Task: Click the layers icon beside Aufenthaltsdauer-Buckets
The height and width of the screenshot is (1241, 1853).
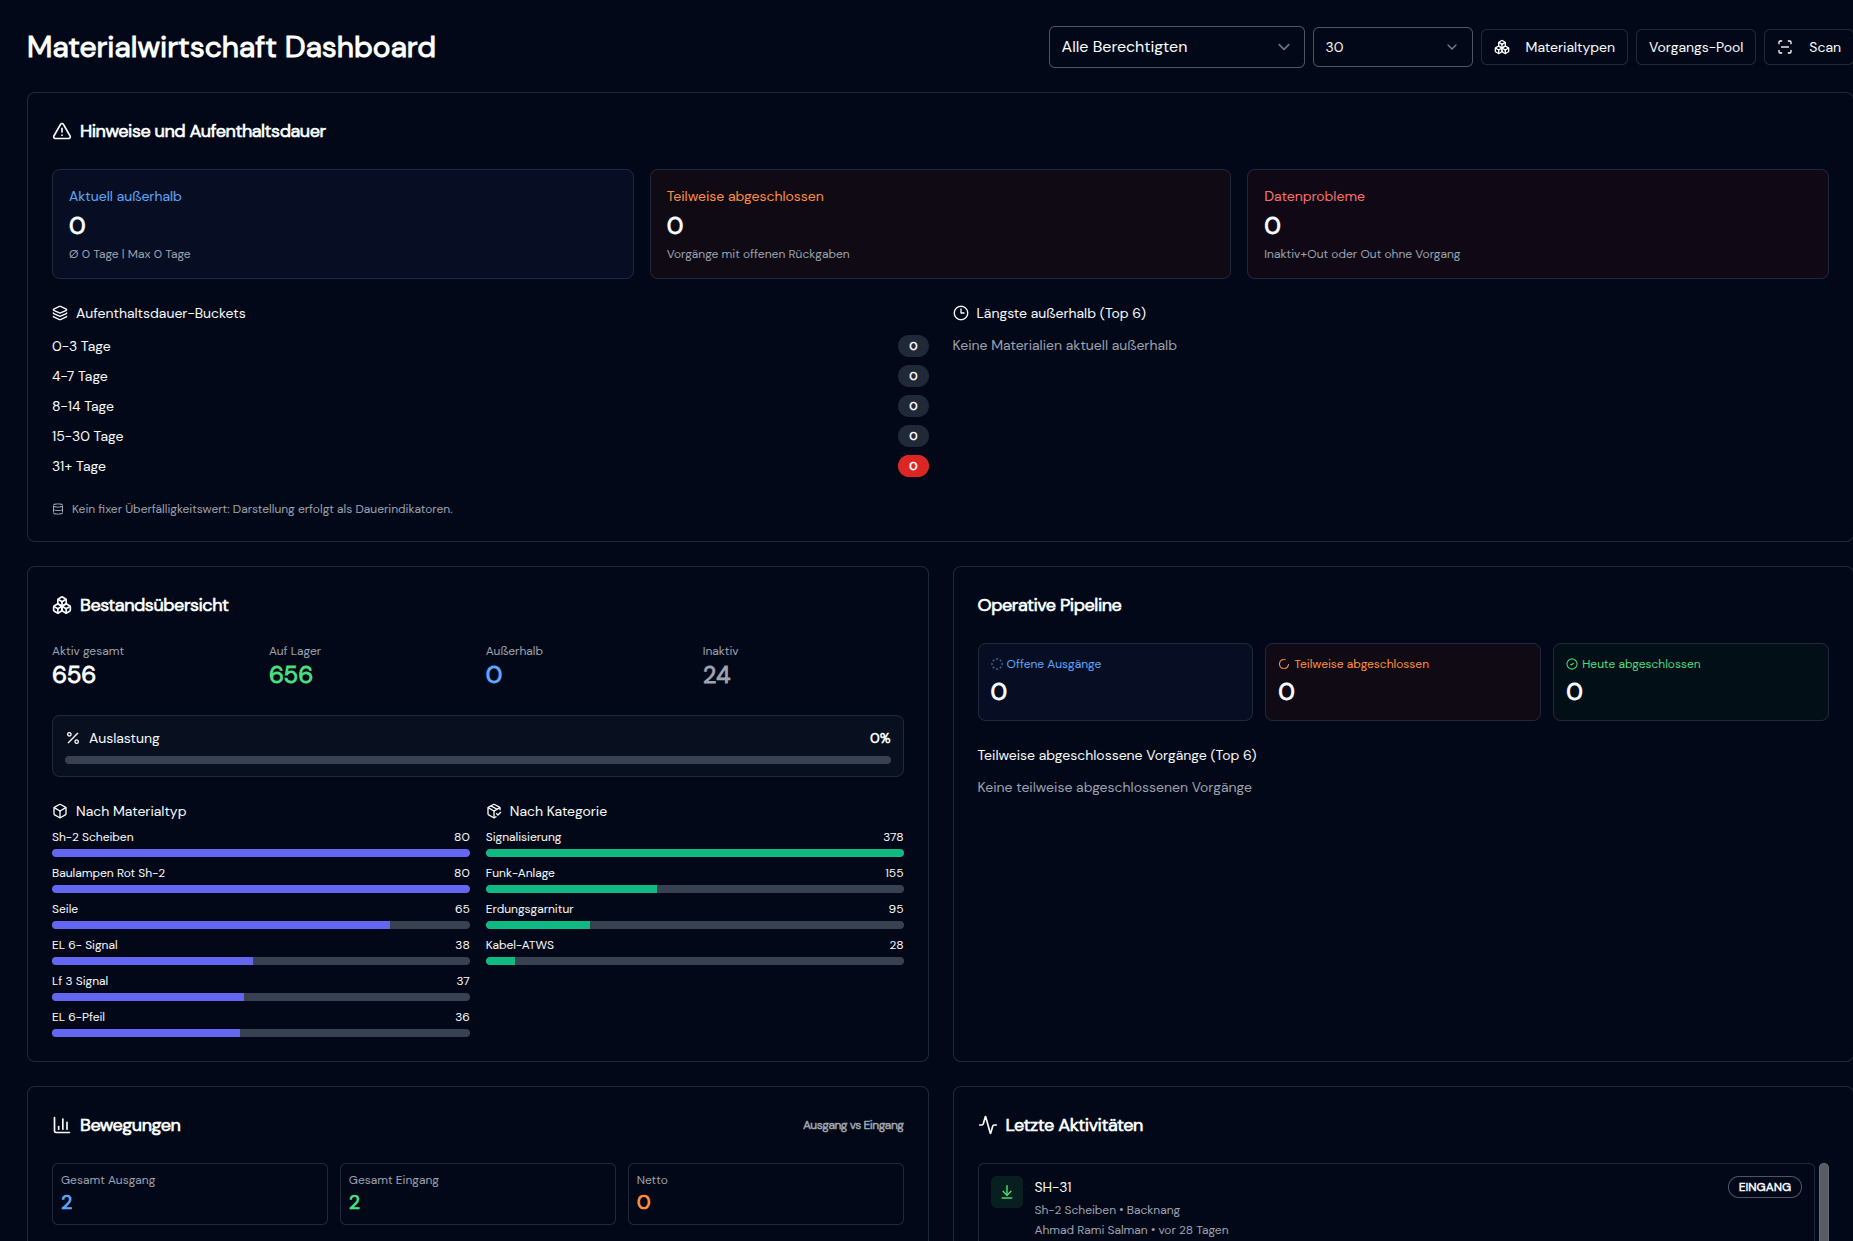Action: [x=60, y=314]
